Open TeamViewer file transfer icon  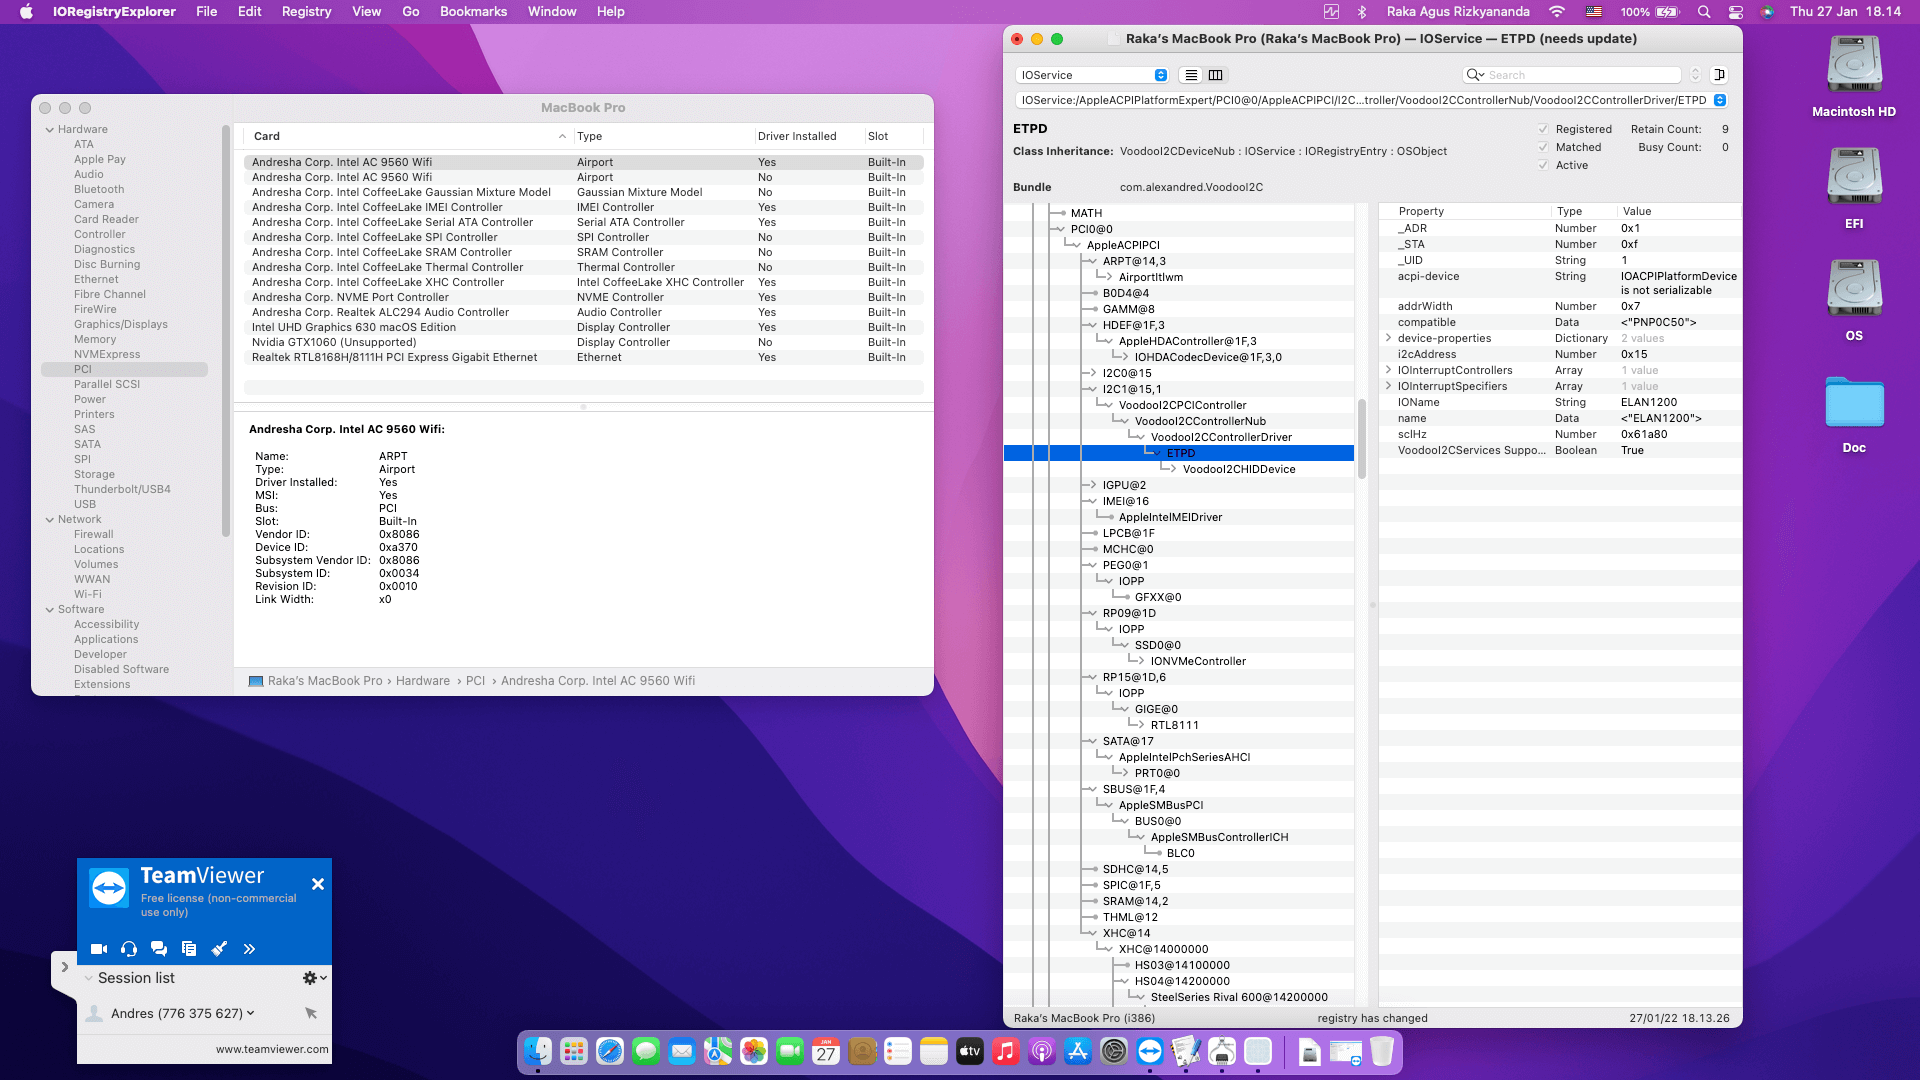pos(189,949)
